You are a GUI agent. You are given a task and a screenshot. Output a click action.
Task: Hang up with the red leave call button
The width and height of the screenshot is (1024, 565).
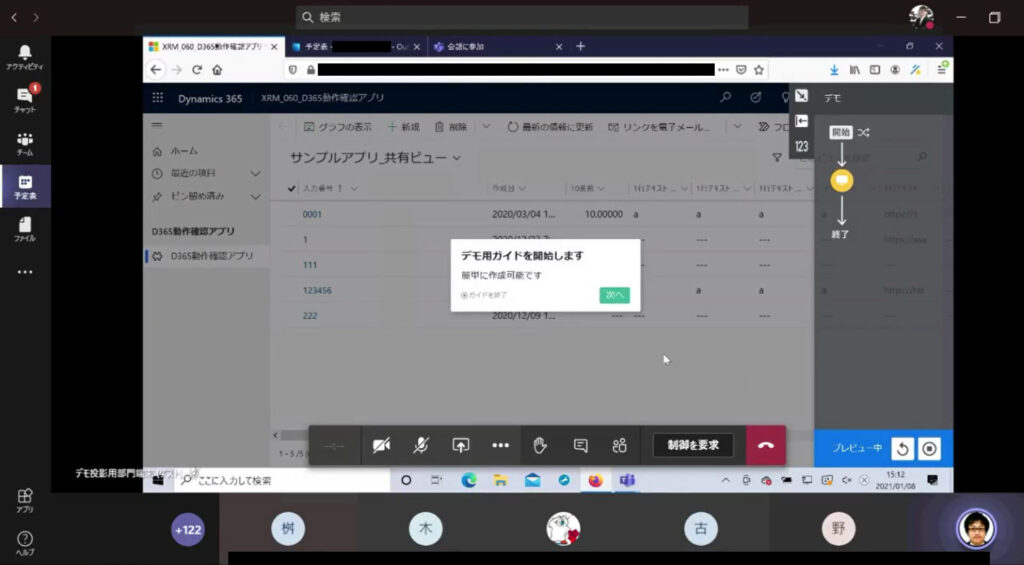pos(766,445)
